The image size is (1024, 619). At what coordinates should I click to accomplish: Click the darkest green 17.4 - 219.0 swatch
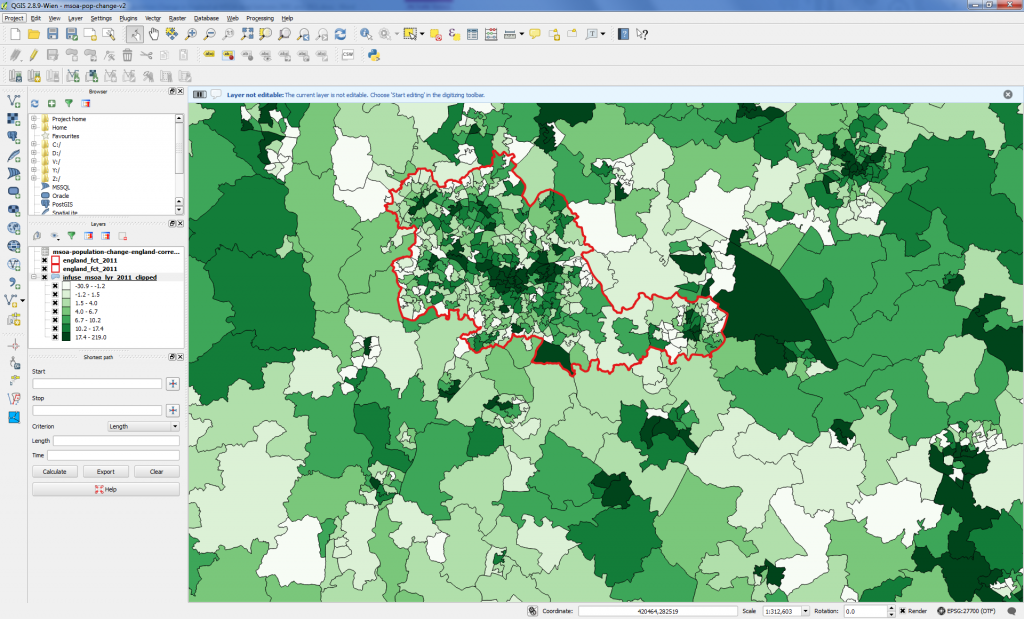(66, 337)
